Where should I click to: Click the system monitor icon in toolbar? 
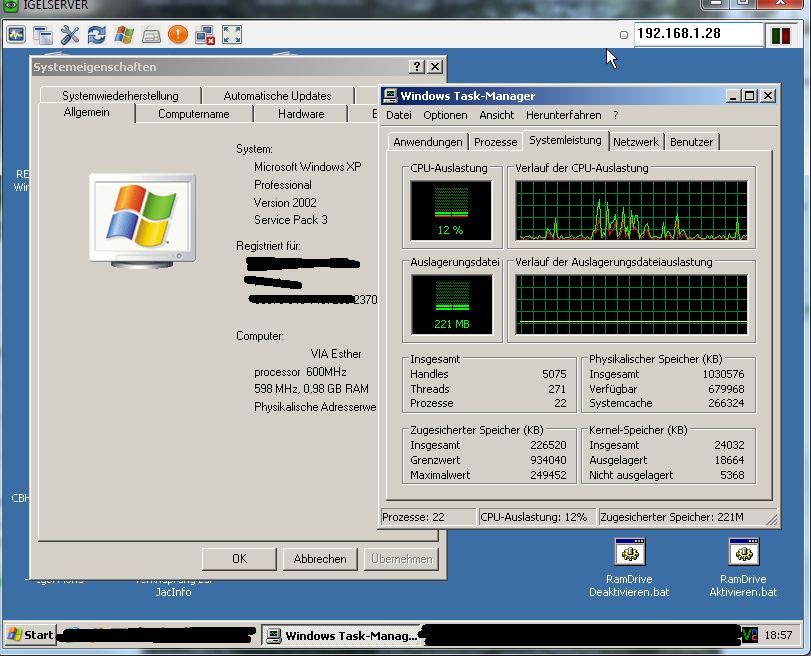click(16, 35)
